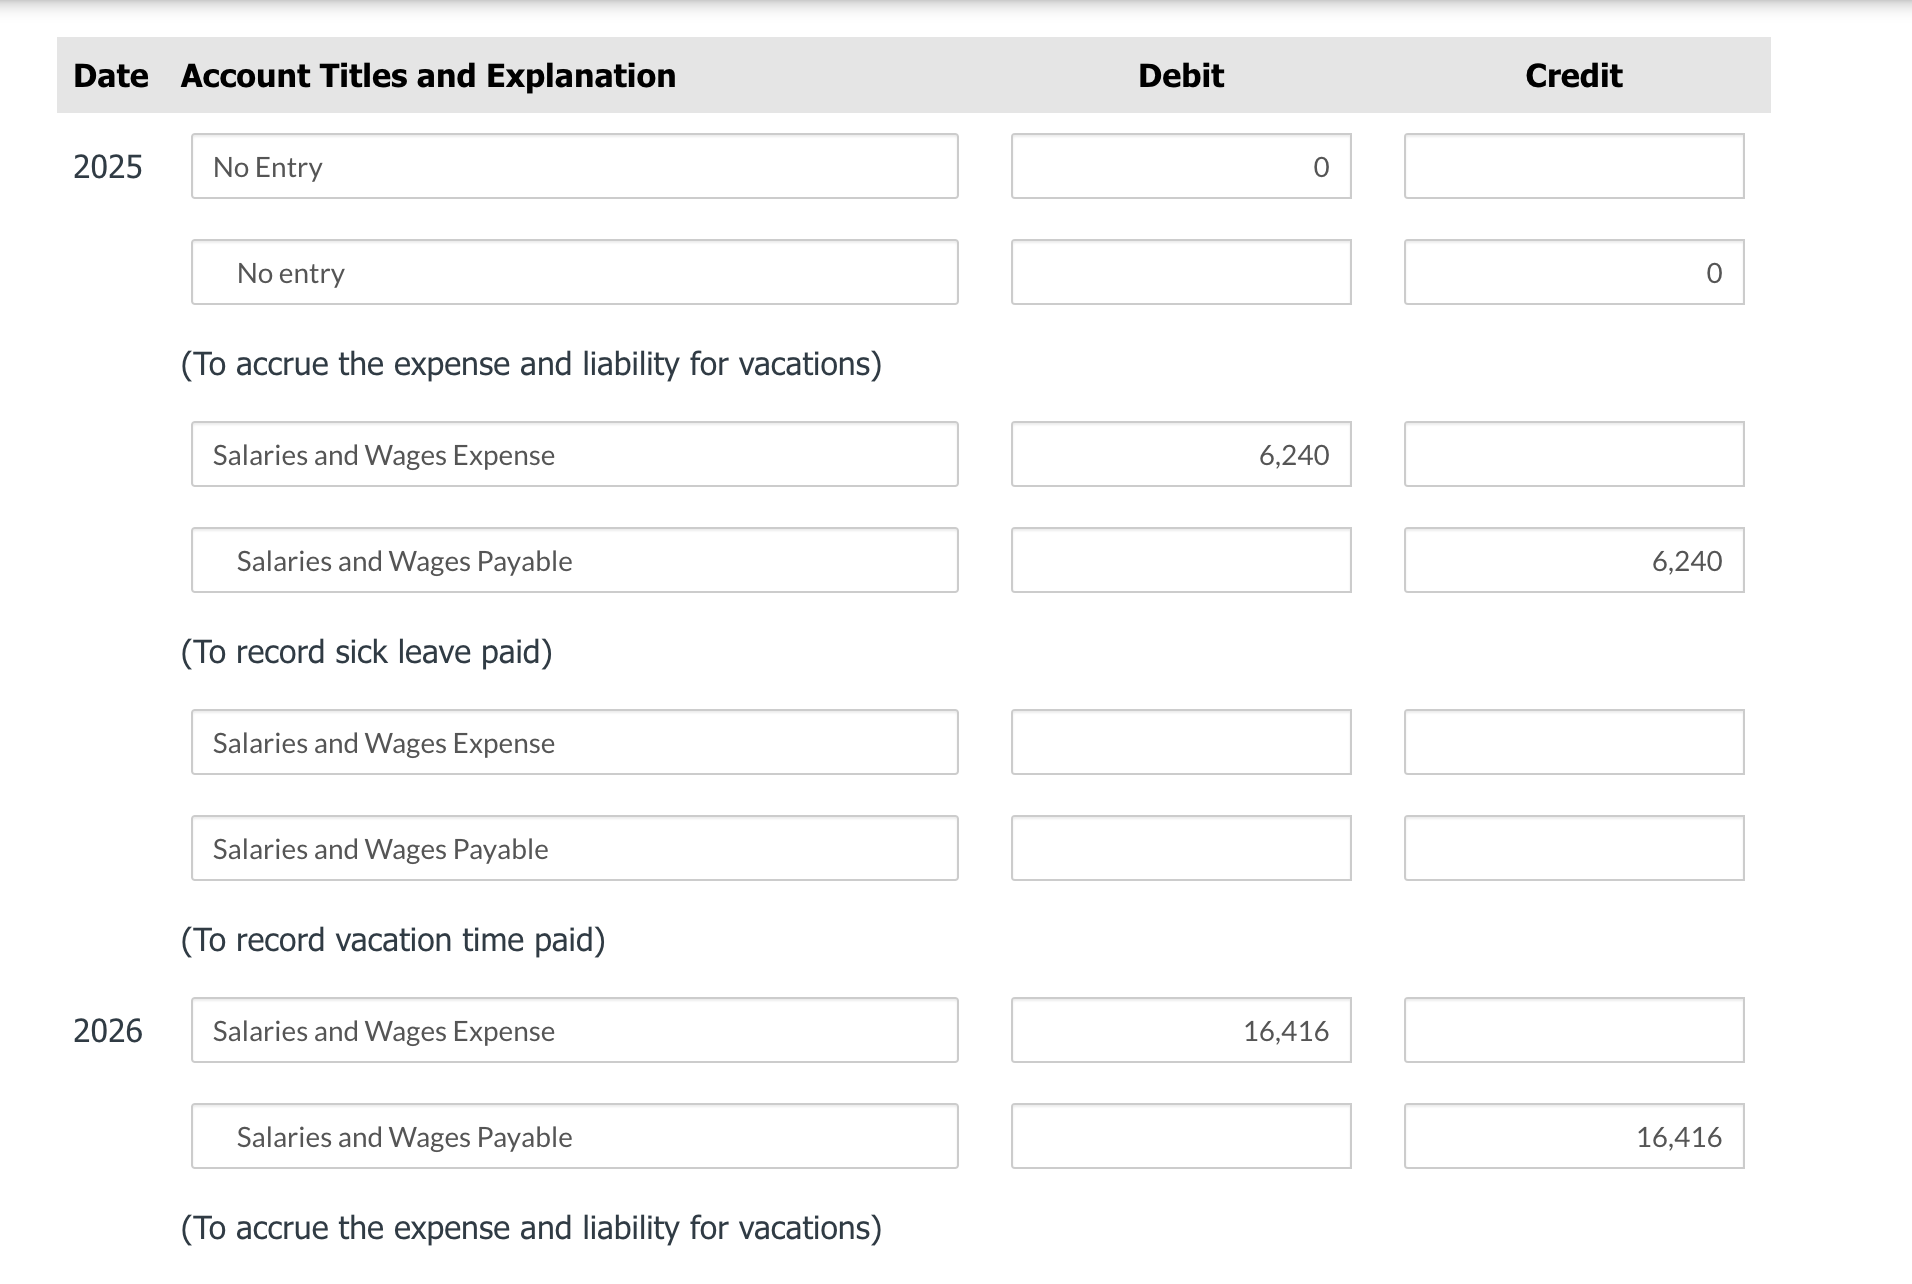Click the debit field showing 6,240
The width and height of the screenshot is (1912, 1284).
click(x=1180, y=454)
